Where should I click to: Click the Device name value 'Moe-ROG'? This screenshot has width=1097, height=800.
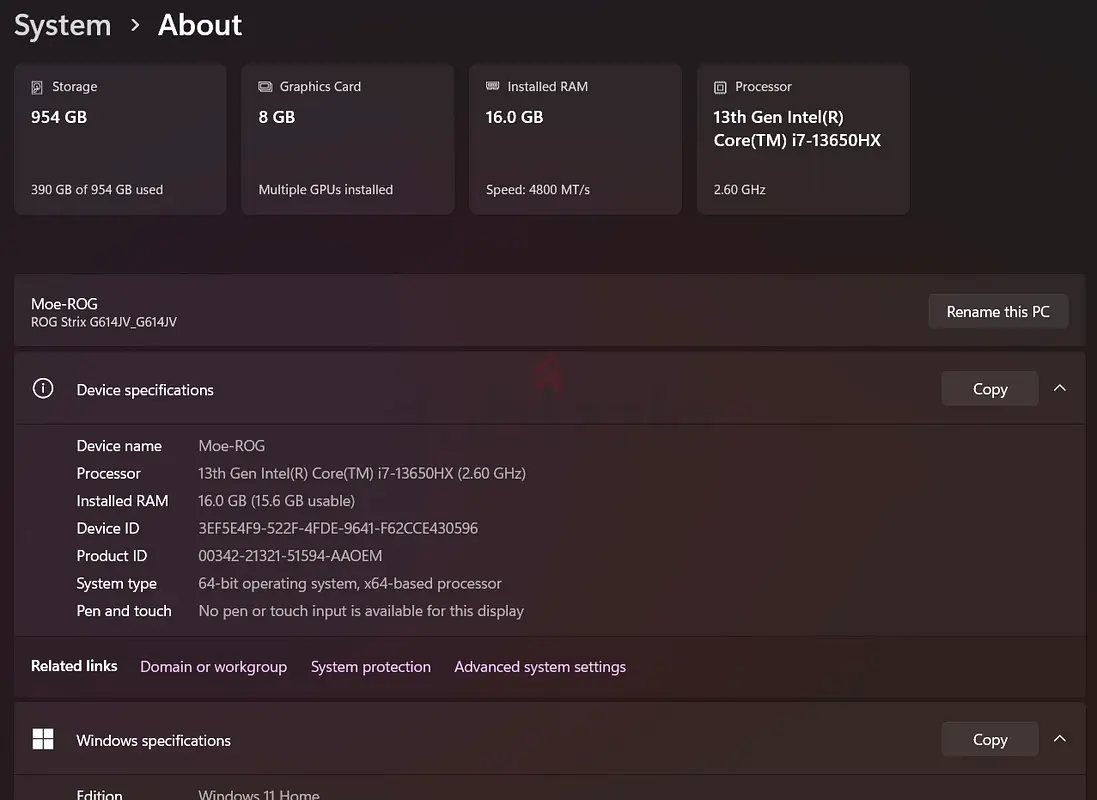tap(232, 446)
